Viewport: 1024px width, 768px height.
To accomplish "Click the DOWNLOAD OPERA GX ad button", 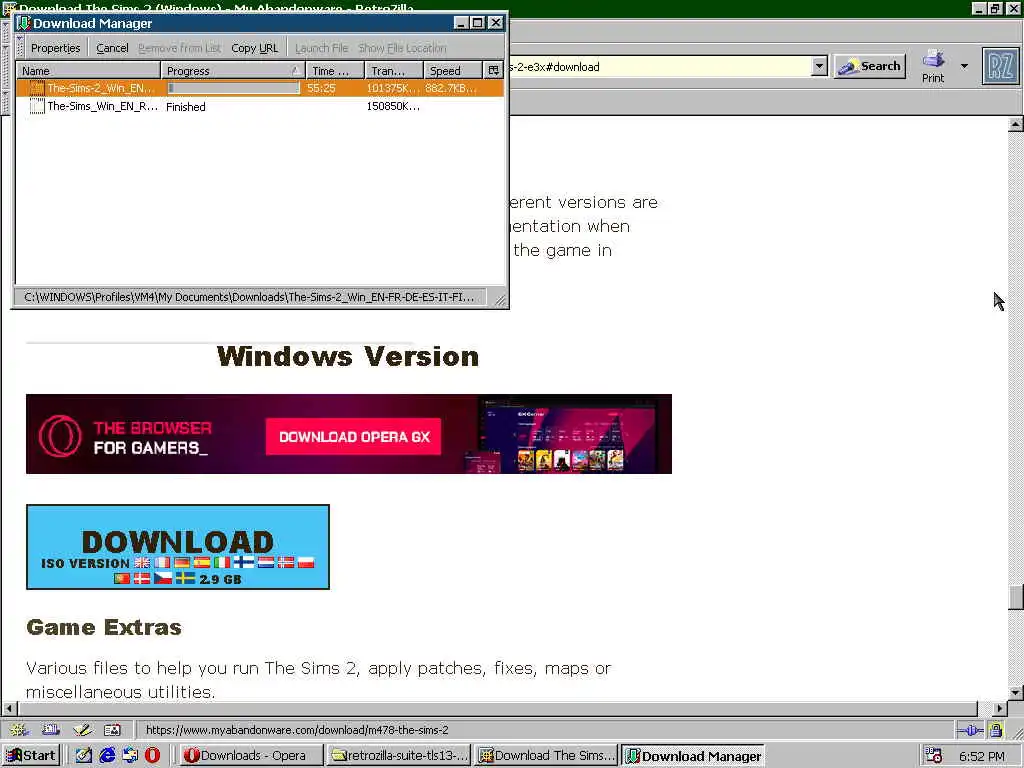I will coord(353,436).
